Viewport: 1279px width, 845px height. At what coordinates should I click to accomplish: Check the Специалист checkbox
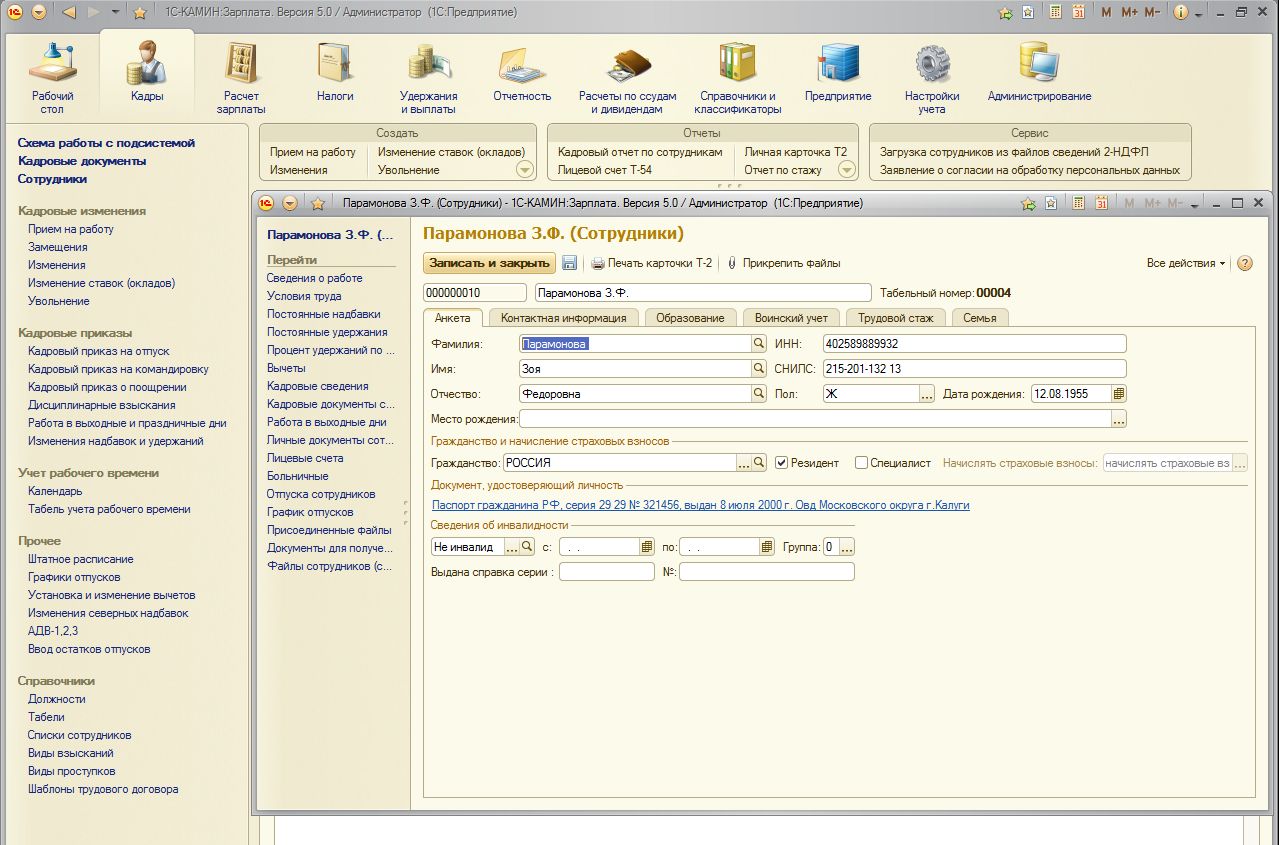pyautogui.click(x=861, y=463)
